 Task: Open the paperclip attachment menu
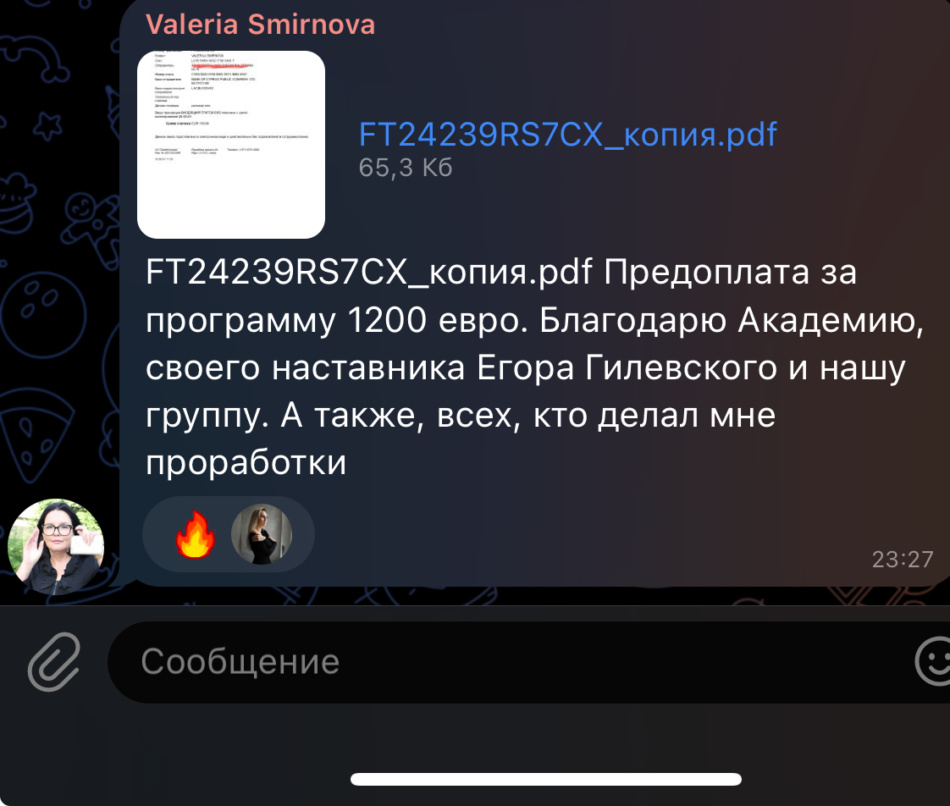54,662
